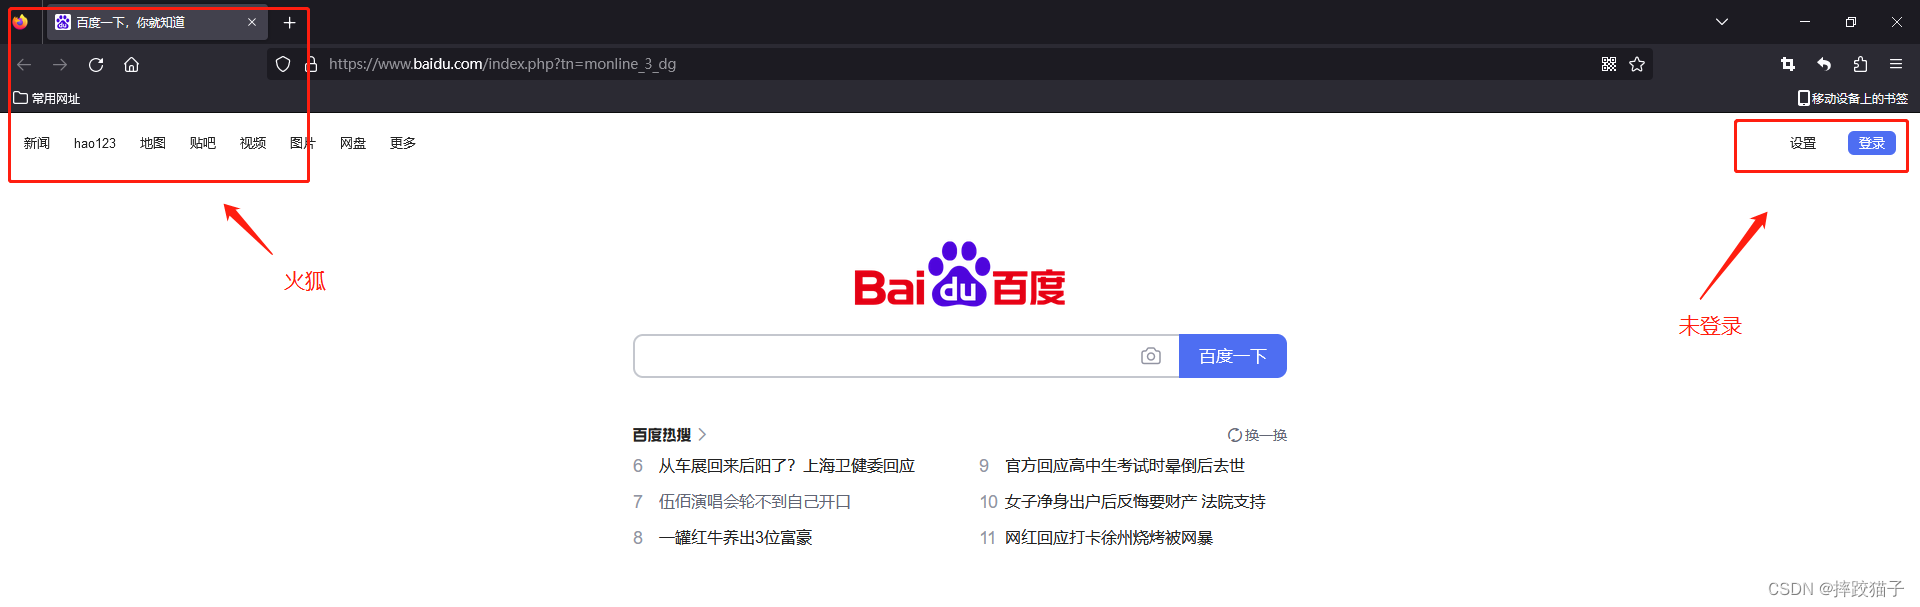
Task: Open 伍佰演唱会轮不到自己开口
Action: click(x=755, y=502)
